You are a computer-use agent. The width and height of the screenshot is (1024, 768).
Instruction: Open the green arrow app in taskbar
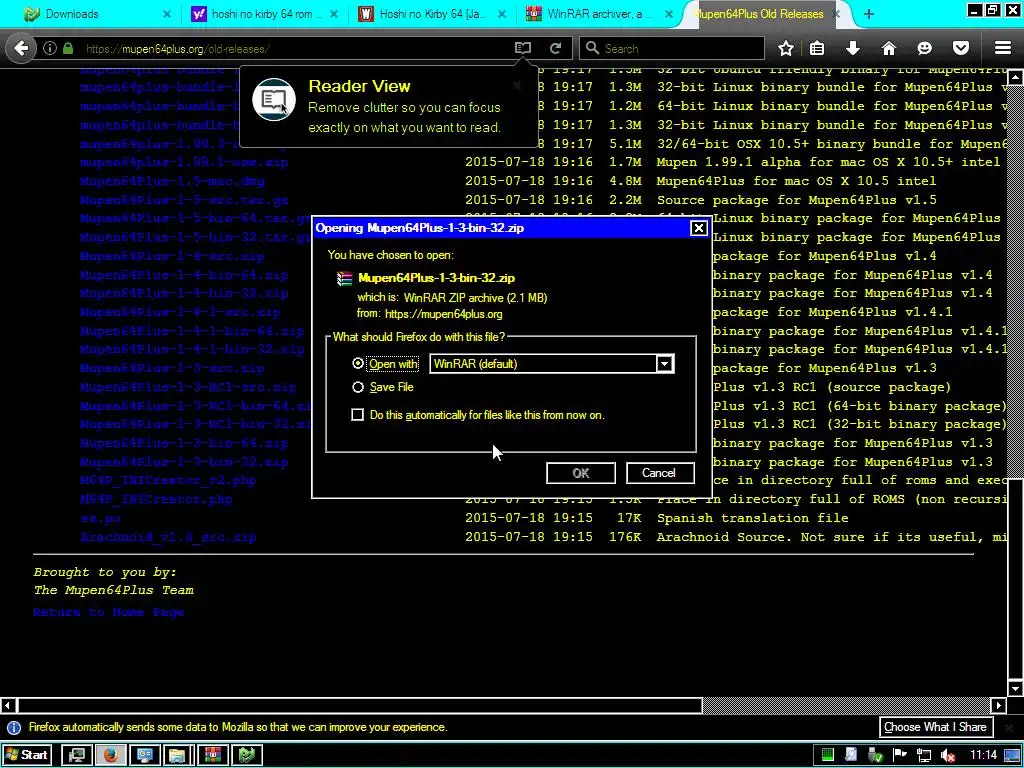246,755
